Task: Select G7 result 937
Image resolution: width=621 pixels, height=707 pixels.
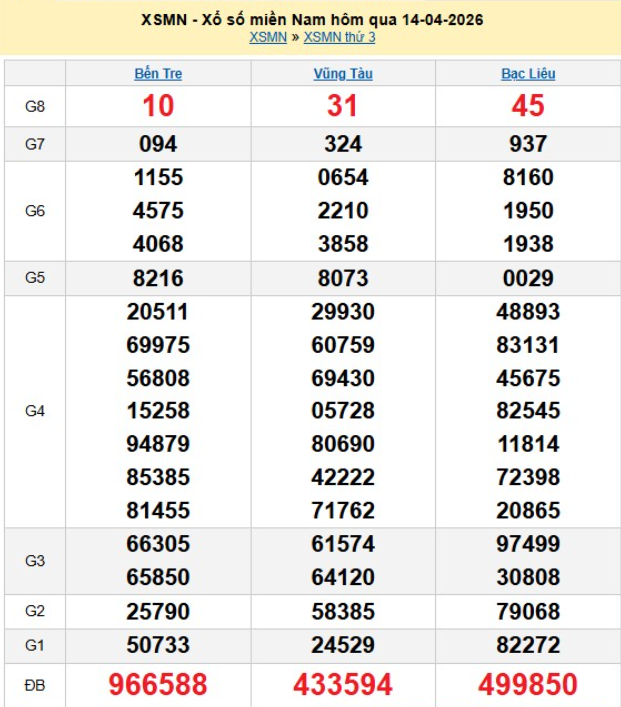Action: [527, 144]
